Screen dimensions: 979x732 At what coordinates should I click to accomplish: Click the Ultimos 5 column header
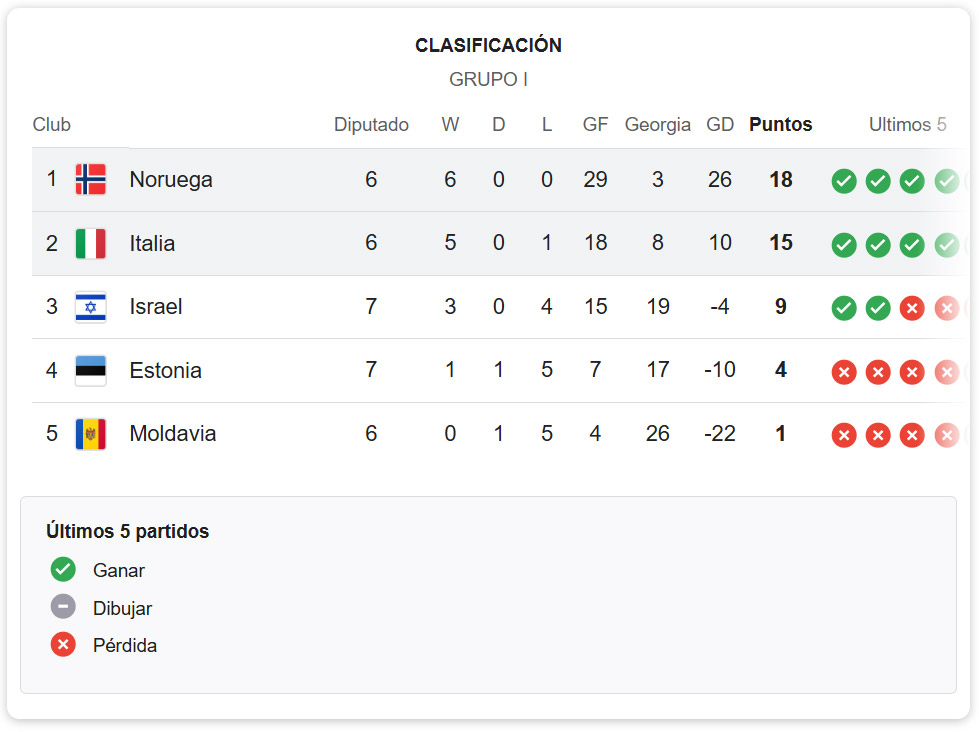click(907, 125)
